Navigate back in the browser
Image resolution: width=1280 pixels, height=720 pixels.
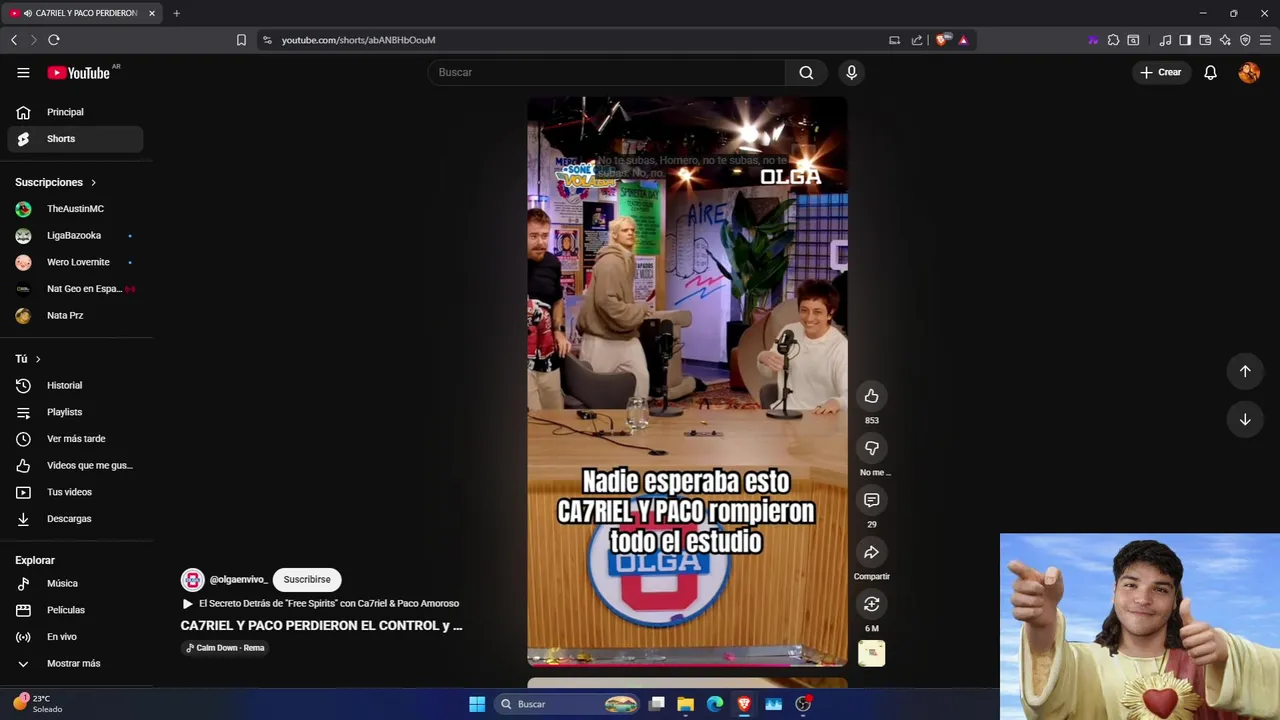point(14,40)
